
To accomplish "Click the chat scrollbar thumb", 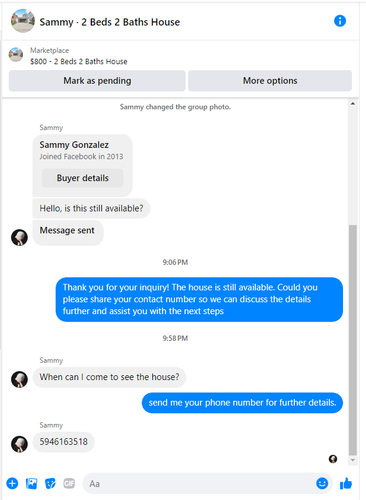I will click(x=353, y=340).
